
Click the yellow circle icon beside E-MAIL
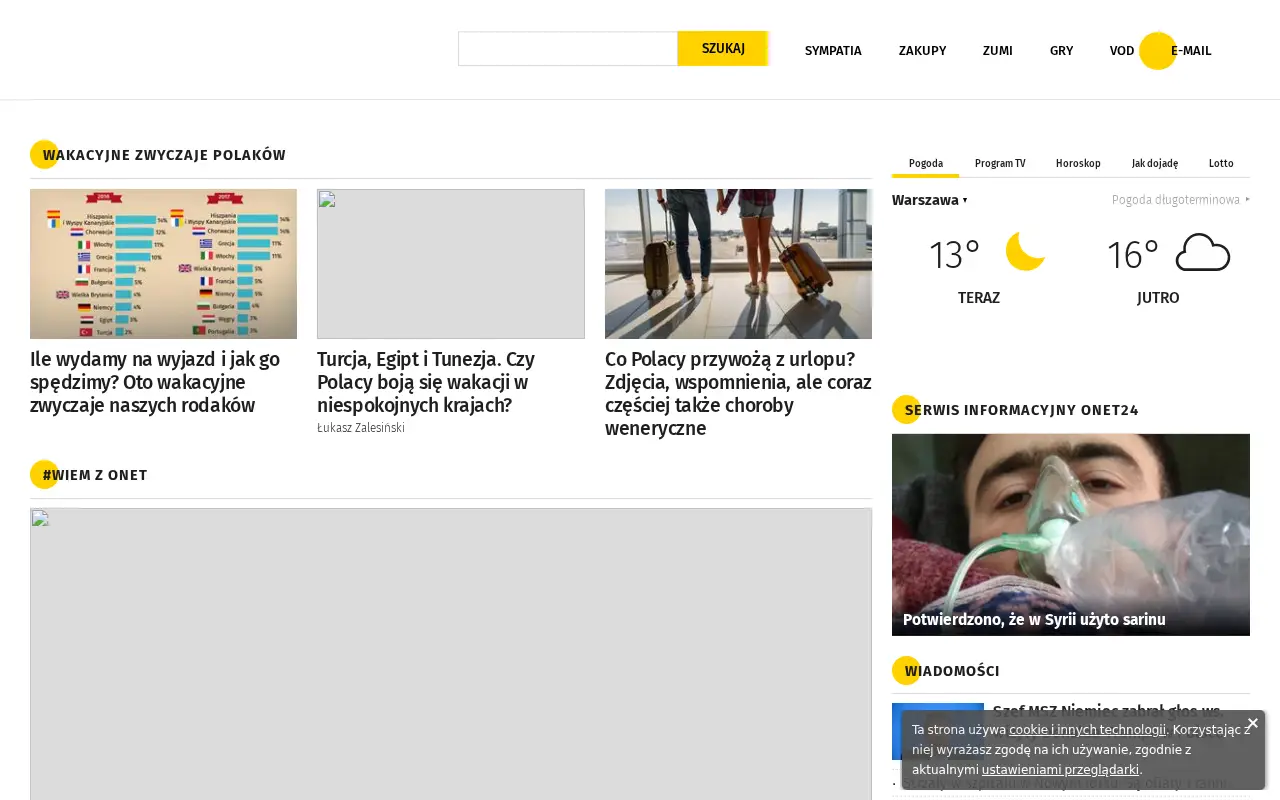tap(1158, 51)
